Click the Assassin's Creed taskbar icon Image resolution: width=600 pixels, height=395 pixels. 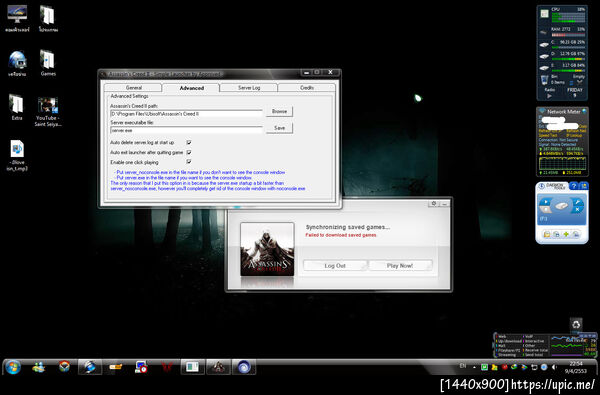[x=218, y=367]
